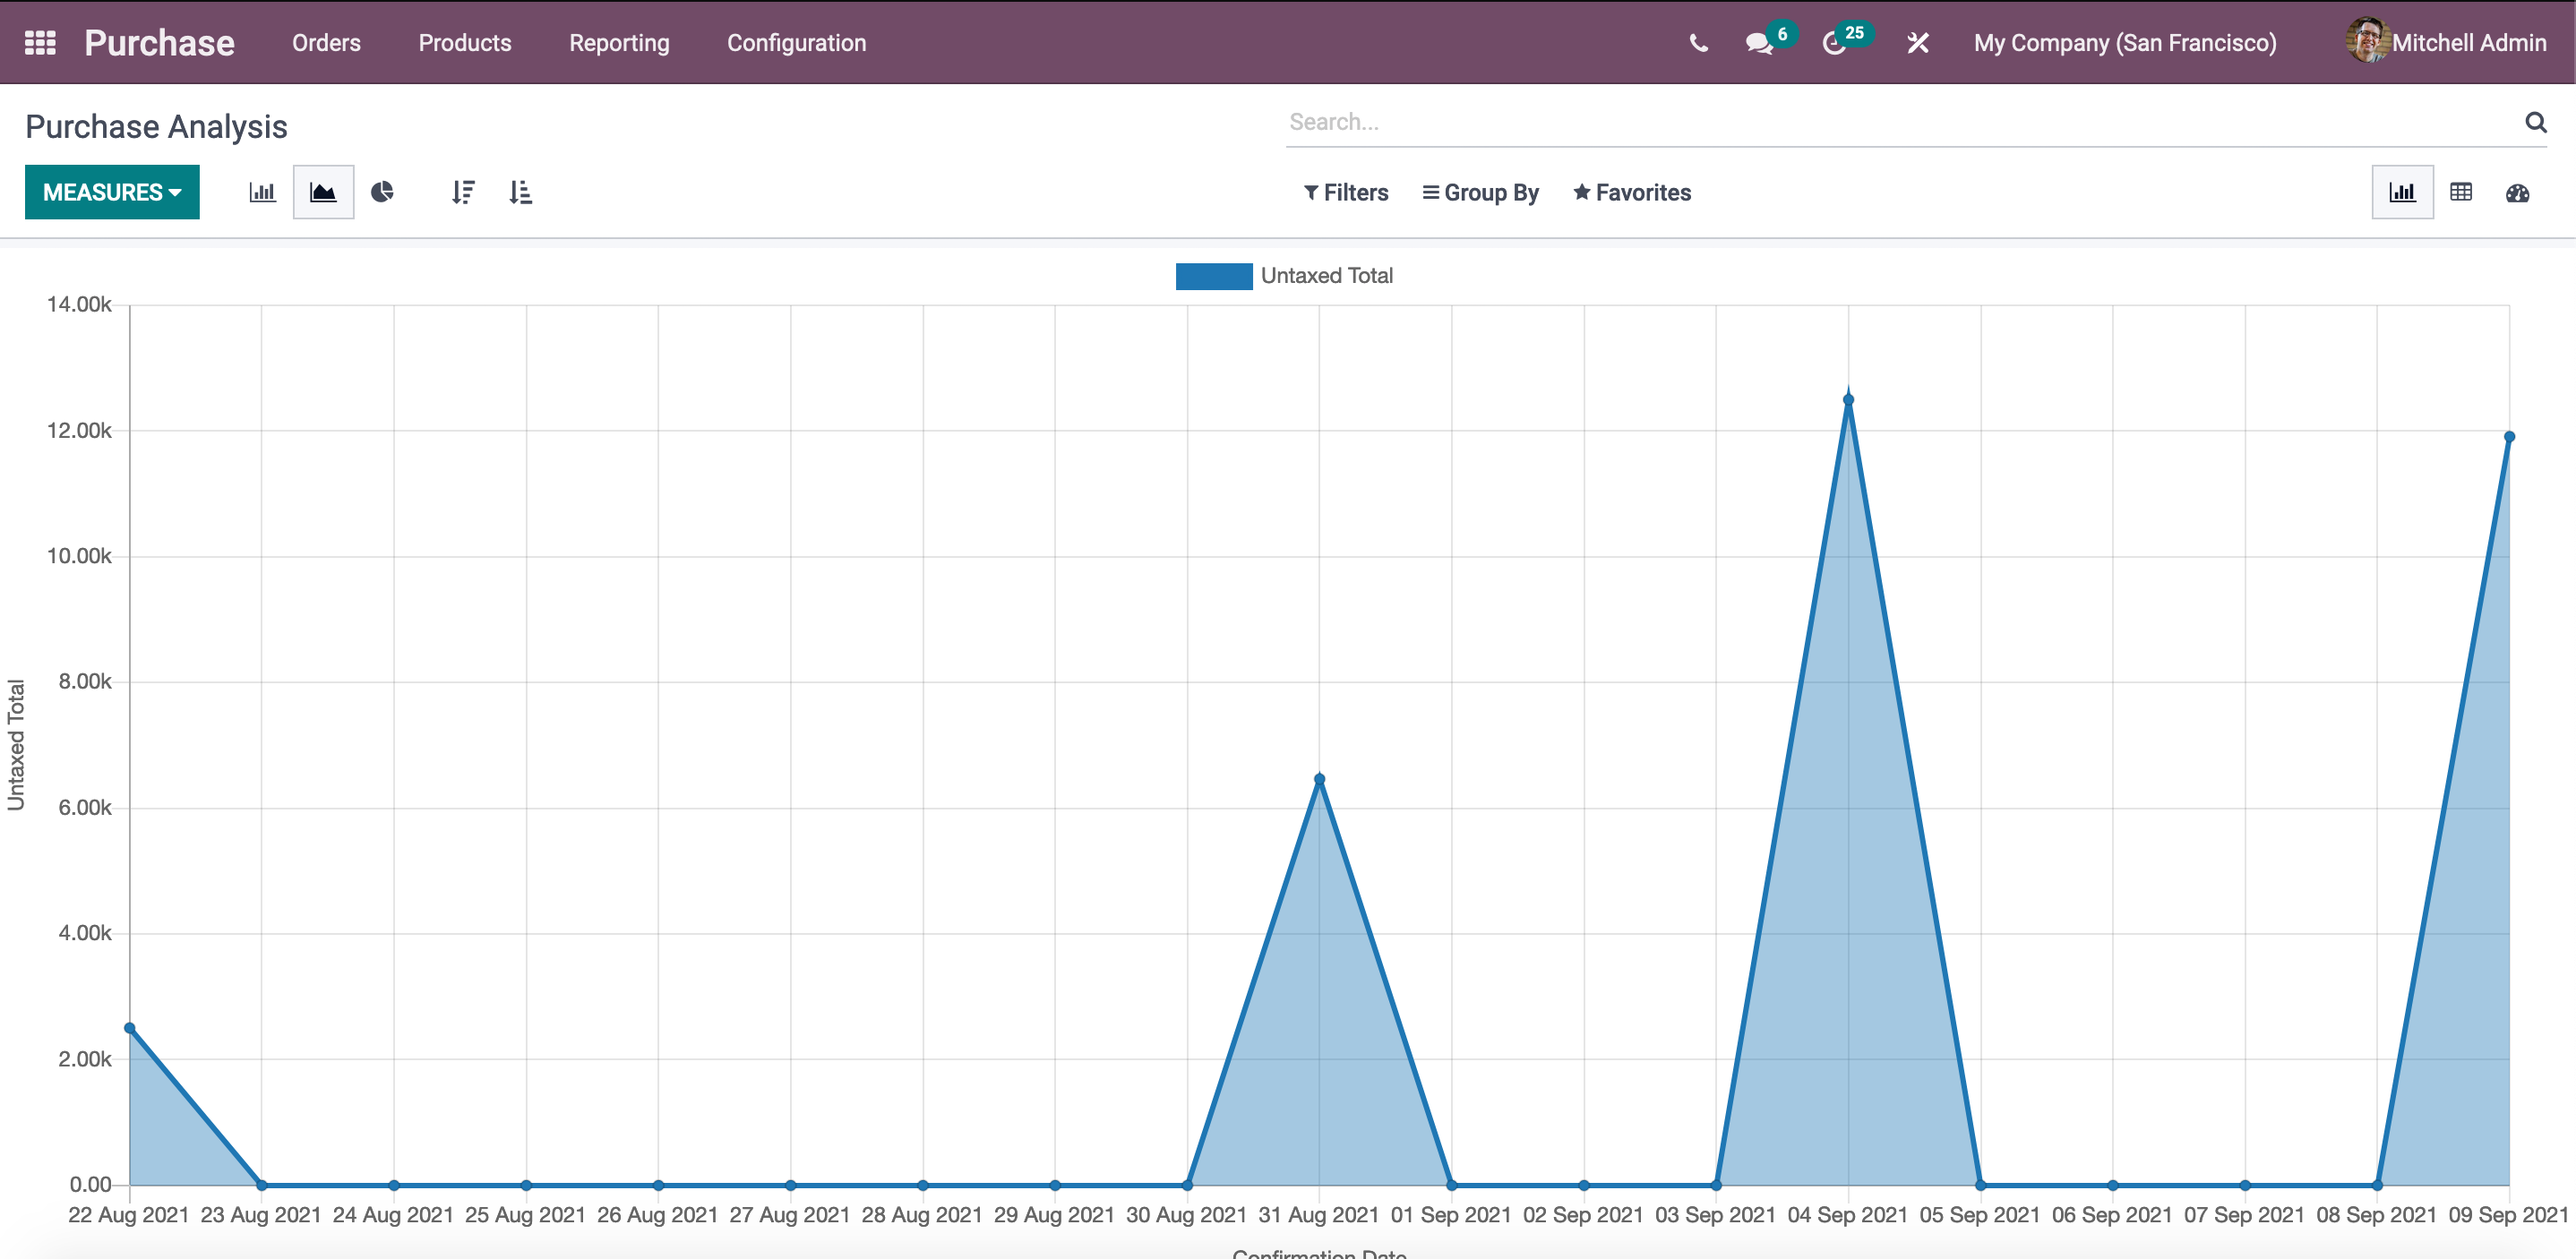
Task: Sort data in ascending order
Action: pos(520,192)
